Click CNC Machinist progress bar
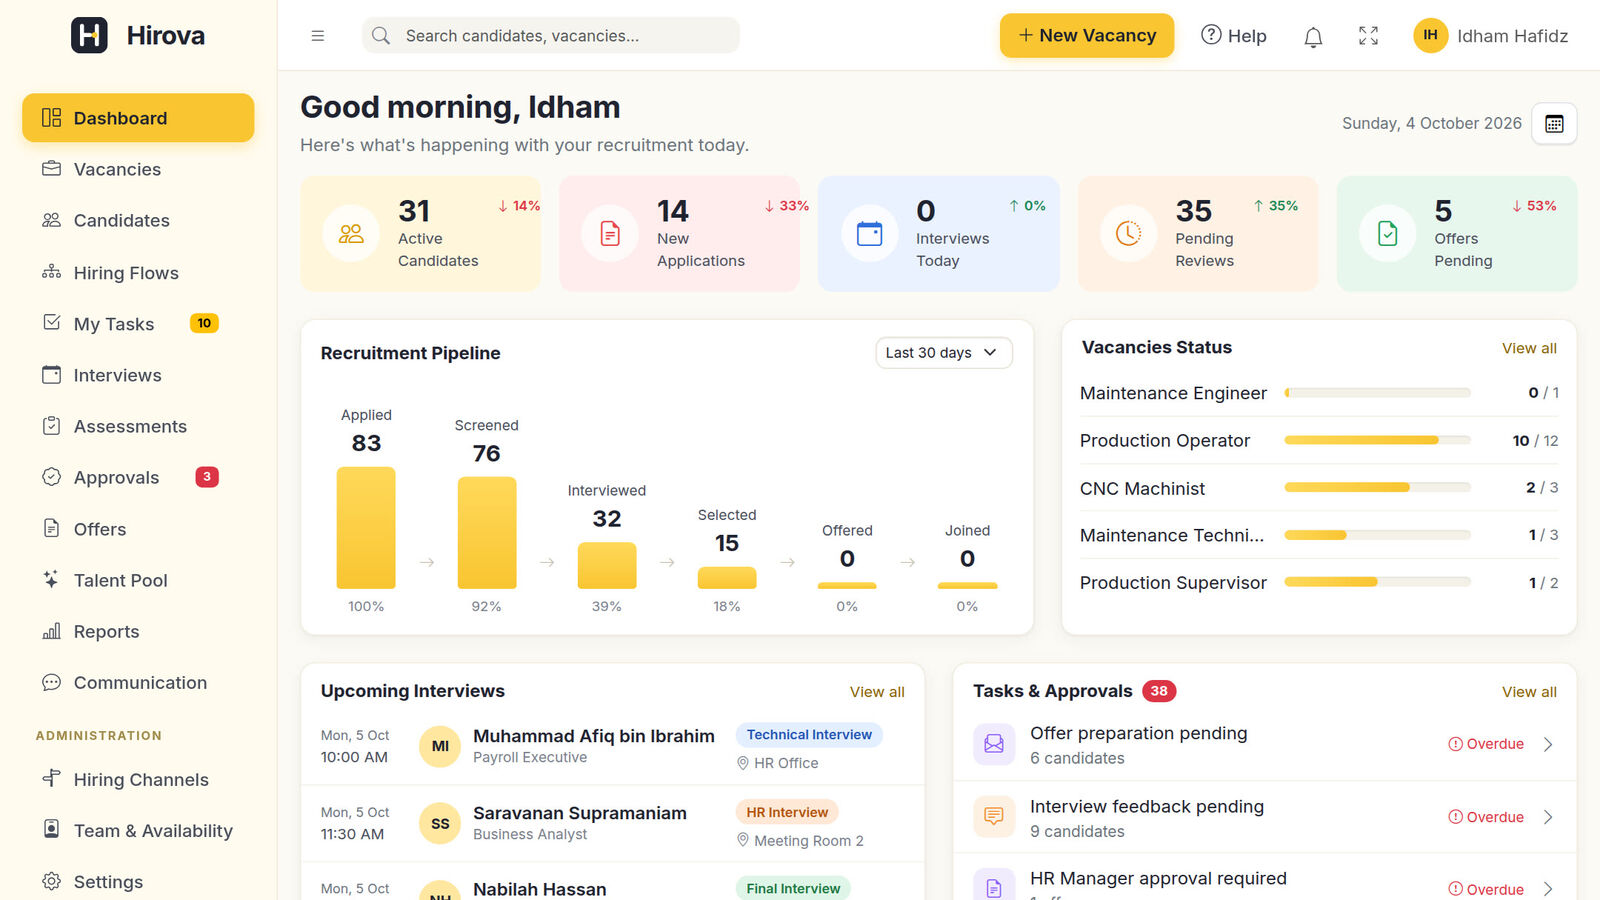Screen dimensions: 1600x900 point(1377,488)
